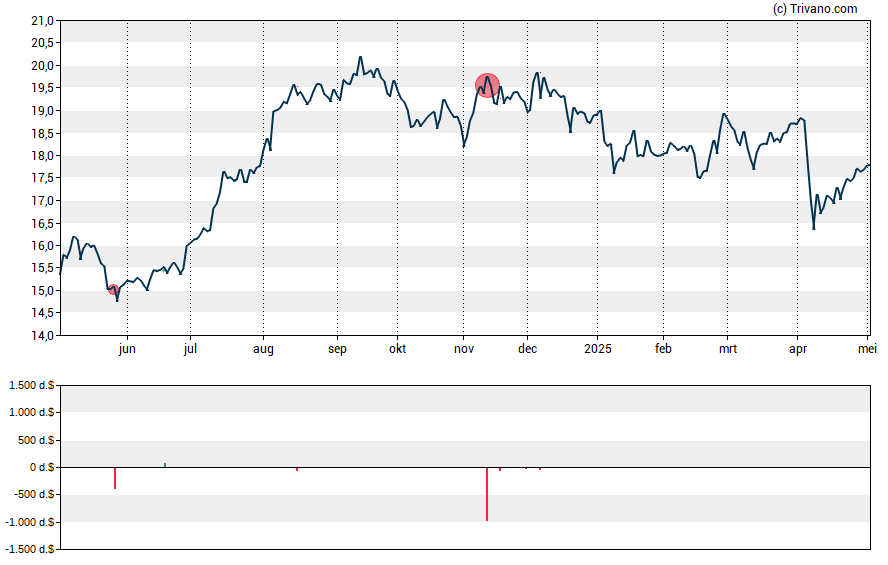Image resolution: width=888 pixels, height=565 pixels.
Task: Click the '(c) Trivano.com' copyright text
Action: (x=815, y=8)
